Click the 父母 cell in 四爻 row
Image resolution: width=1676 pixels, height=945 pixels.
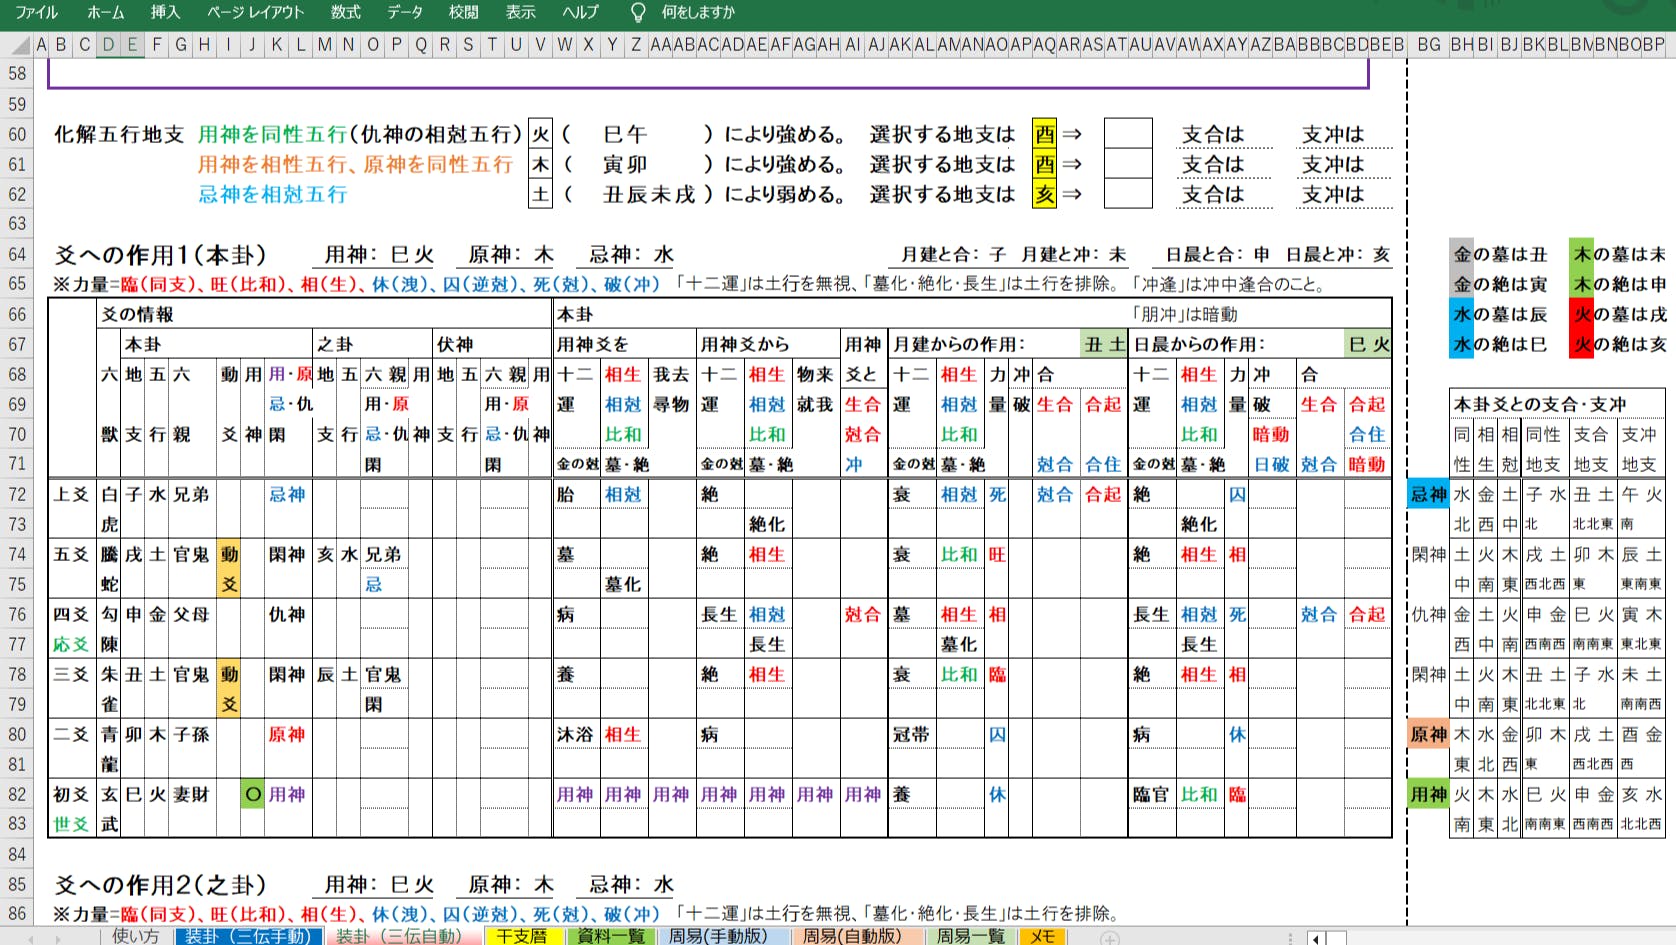click(x=192, y=614)
